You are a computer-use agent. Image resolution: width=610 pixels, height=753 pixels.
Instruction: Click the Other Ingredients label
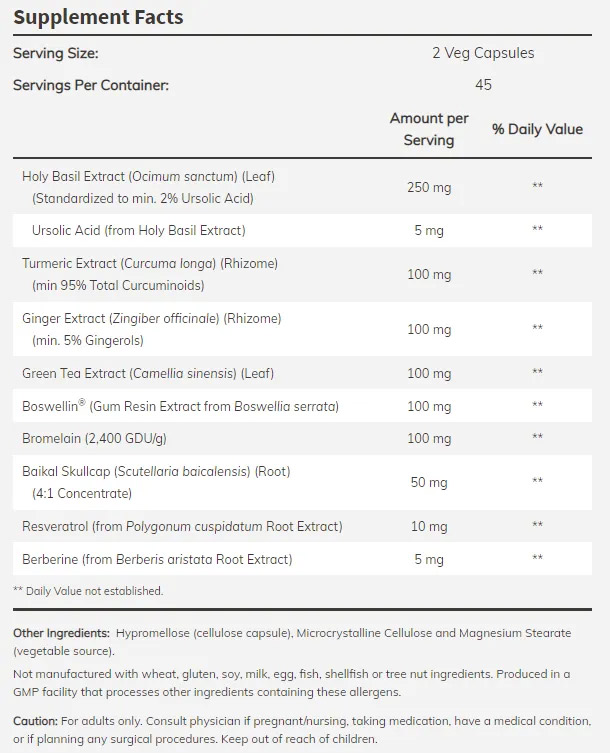pos(61,633)
